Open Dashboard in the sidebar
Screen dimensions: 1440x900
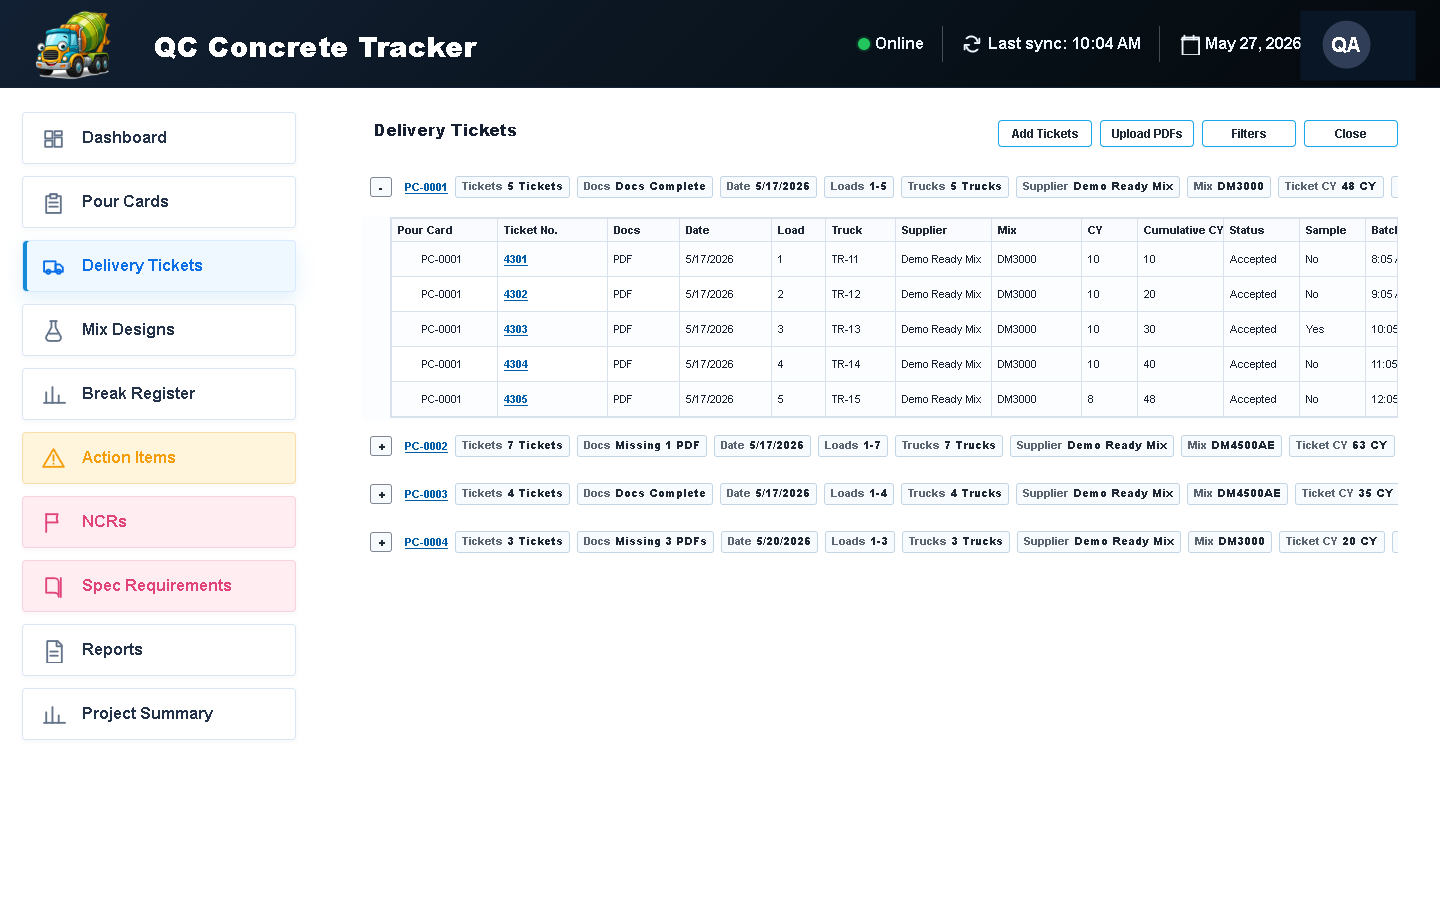[x=159, y=138]
